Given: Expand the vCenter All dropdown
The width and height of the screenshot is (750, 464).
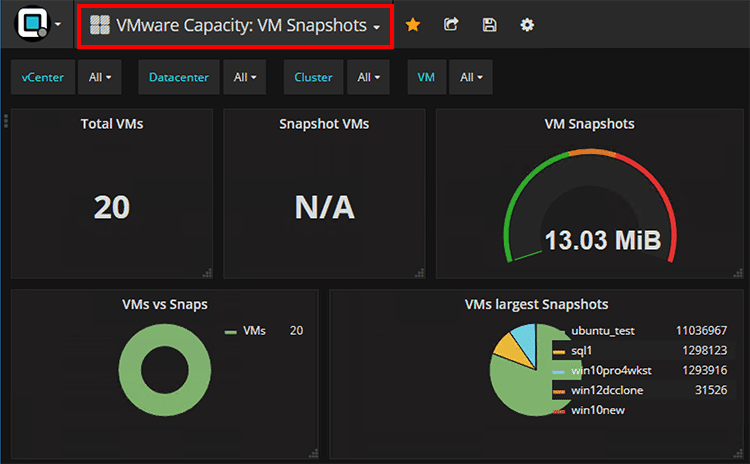Looking at the screenshot, I should 99,77.
